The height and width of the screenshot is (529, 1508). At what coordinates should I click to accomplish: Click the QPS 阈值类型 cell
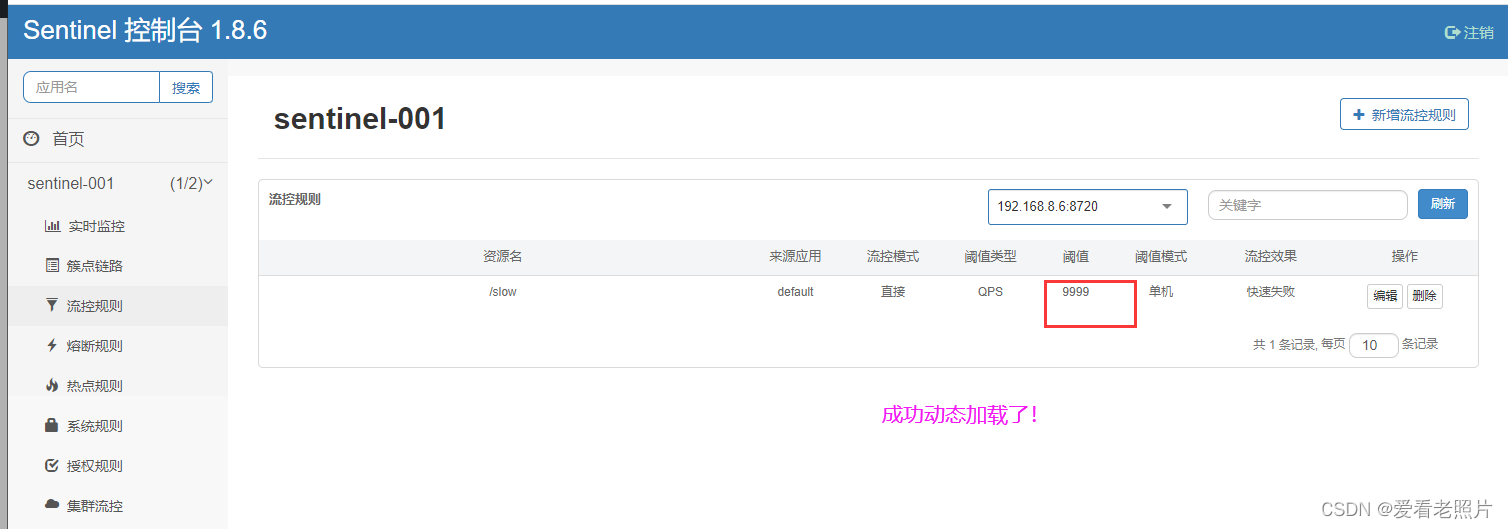[x=990, y=292]
